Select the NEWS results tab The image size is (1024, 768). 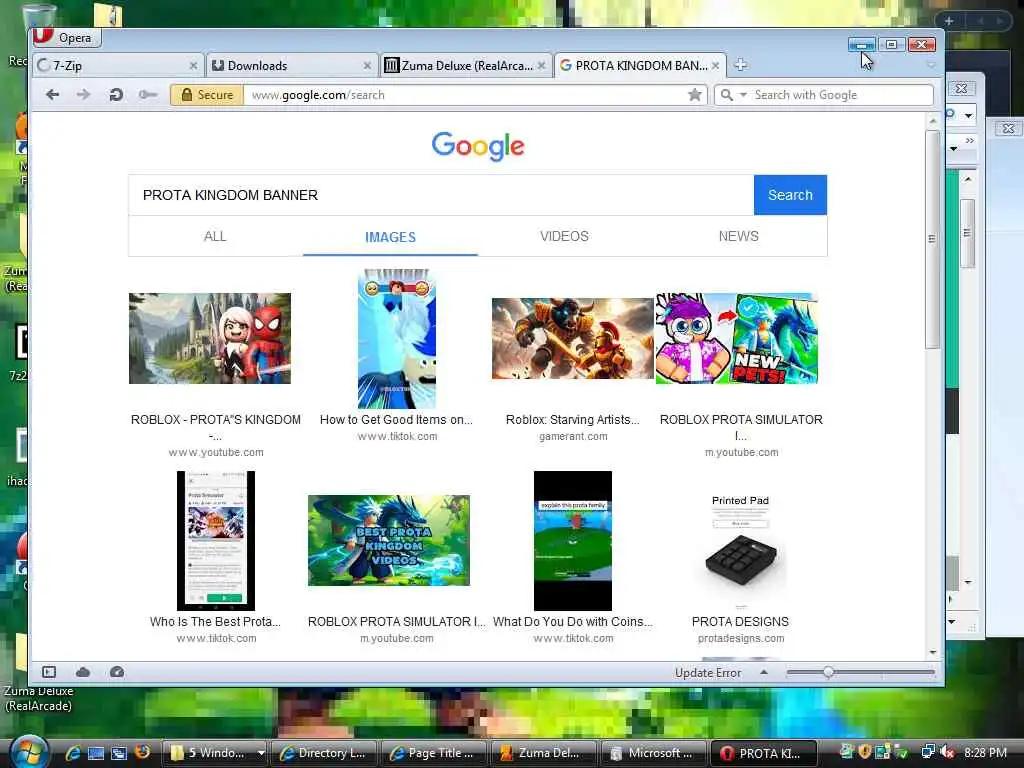(739, 236)
